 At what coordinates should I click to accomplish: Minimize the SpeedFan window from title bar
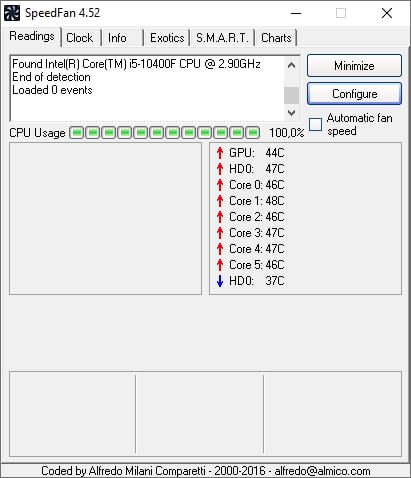(296, 13)
